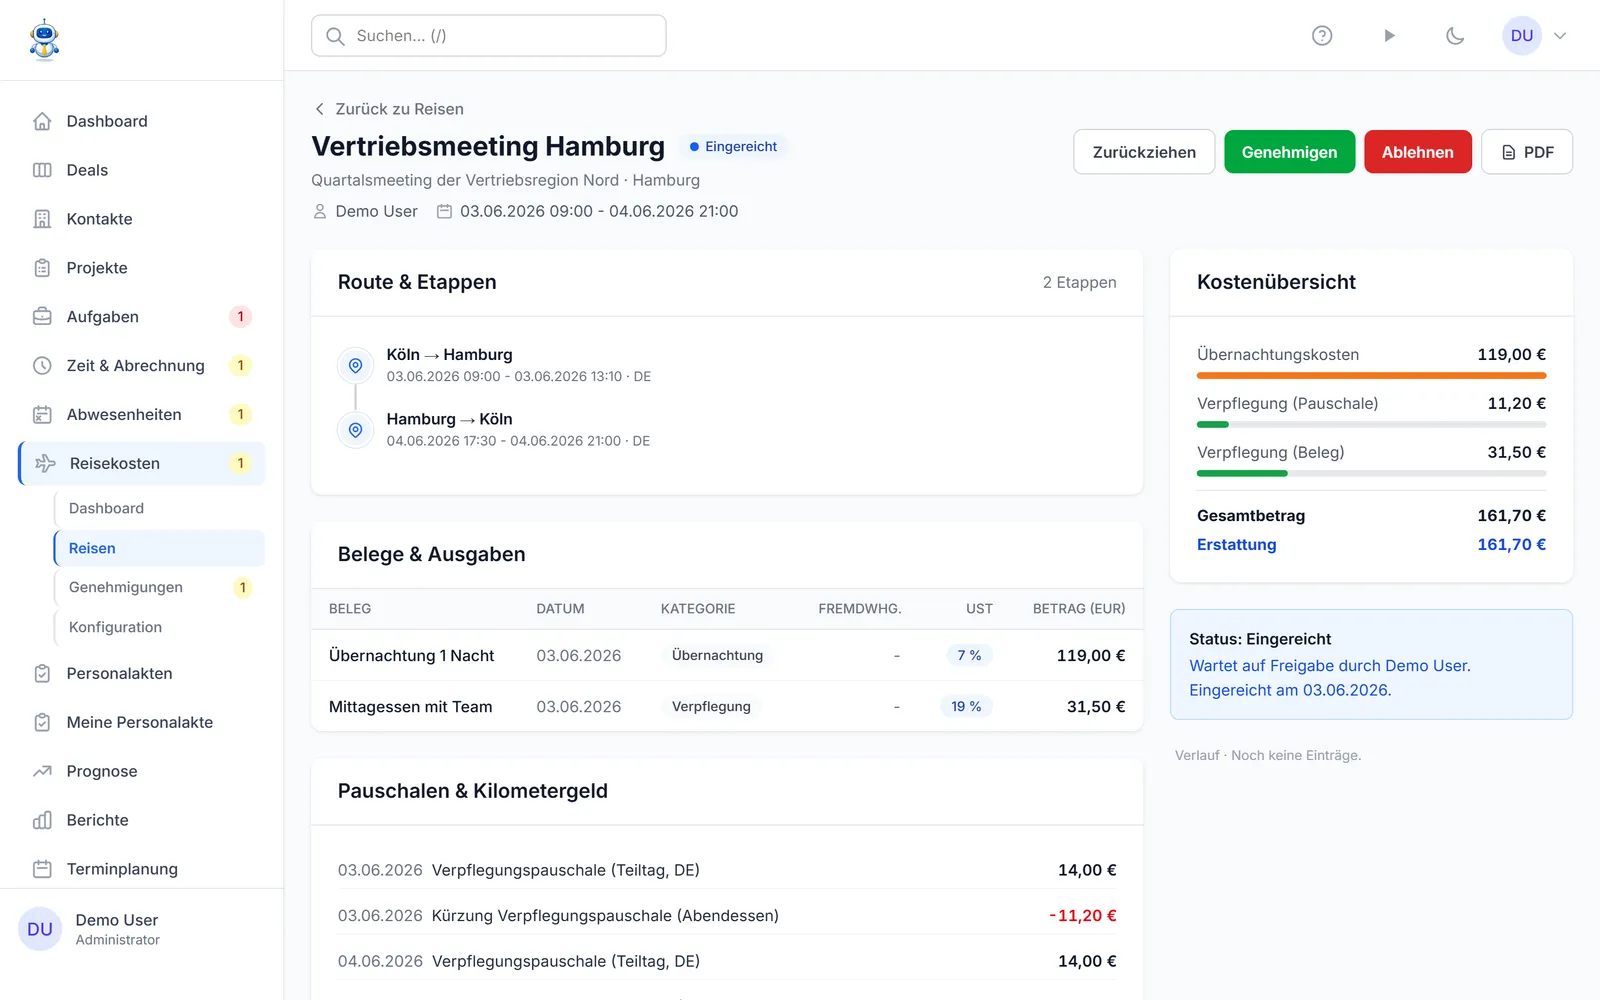Click the red Ablehnen button
The image size is (1600, 1000).
click(x=1417, y=152)
